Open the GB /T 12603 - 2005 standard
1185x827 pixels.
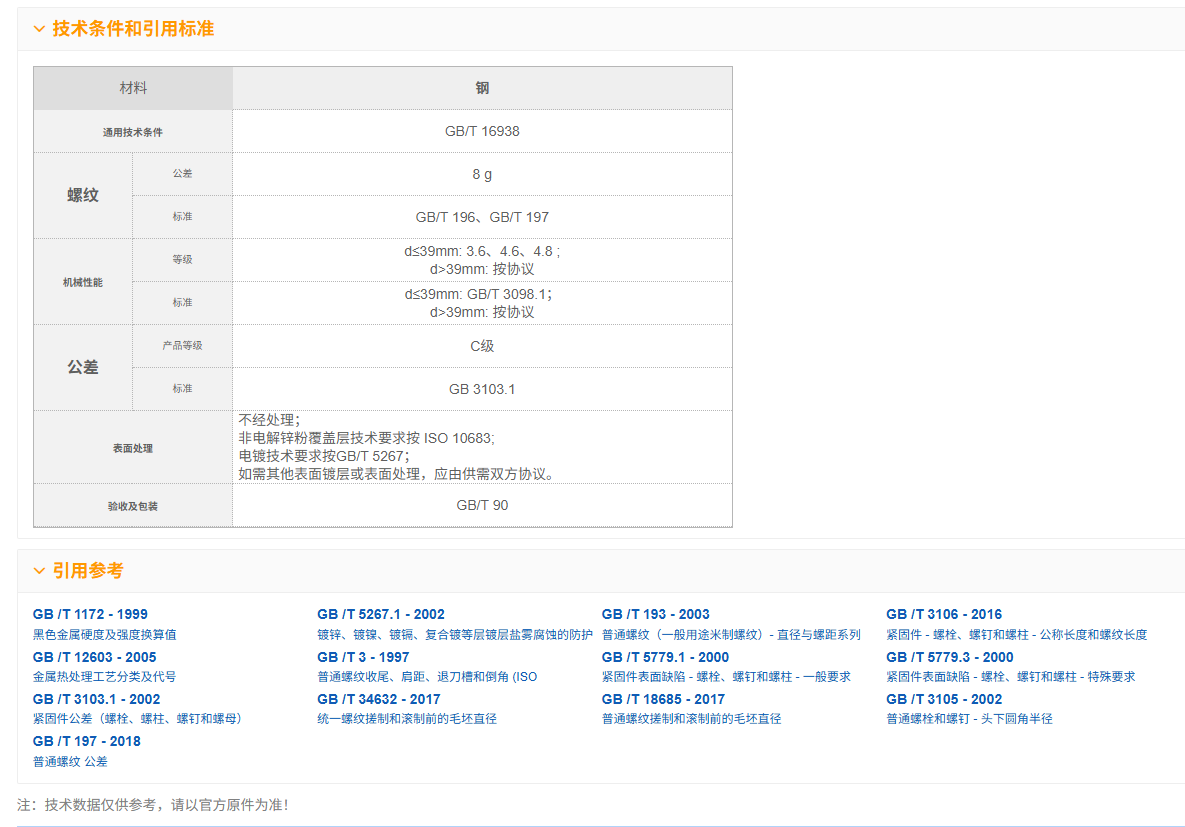[x=94, y=657]
